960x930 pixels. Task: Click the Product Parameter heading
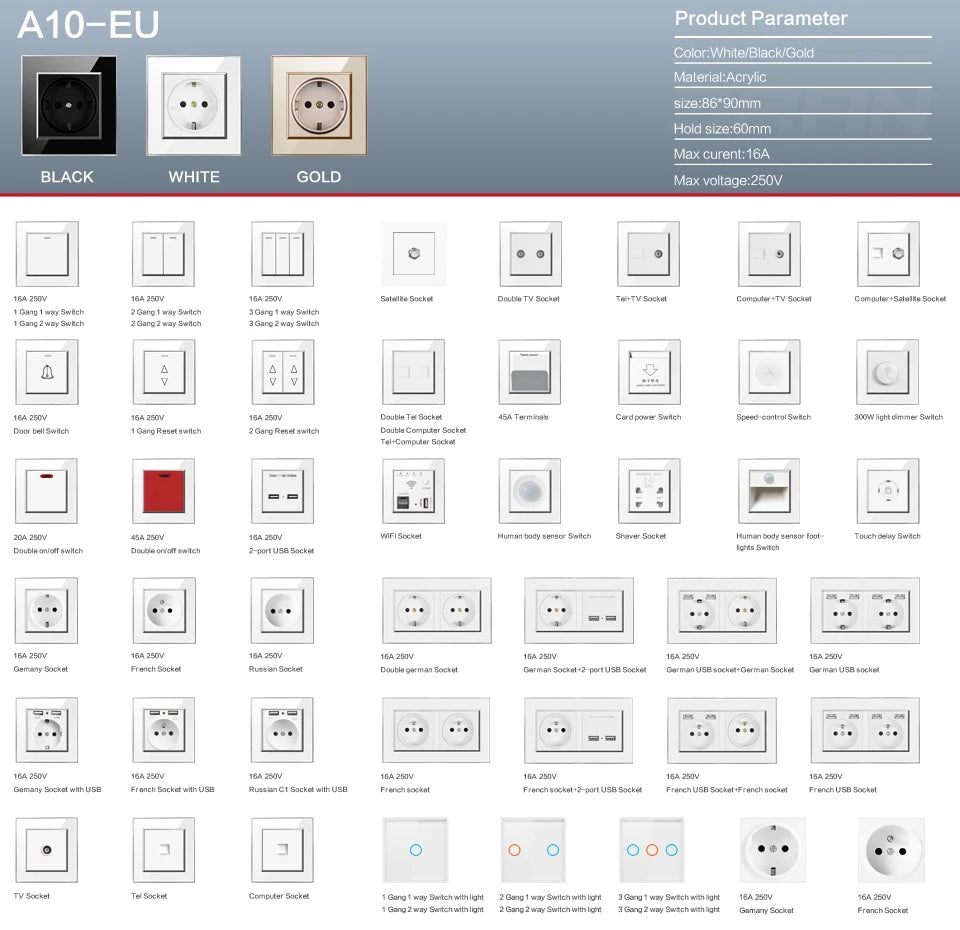[x=760, y=18]
